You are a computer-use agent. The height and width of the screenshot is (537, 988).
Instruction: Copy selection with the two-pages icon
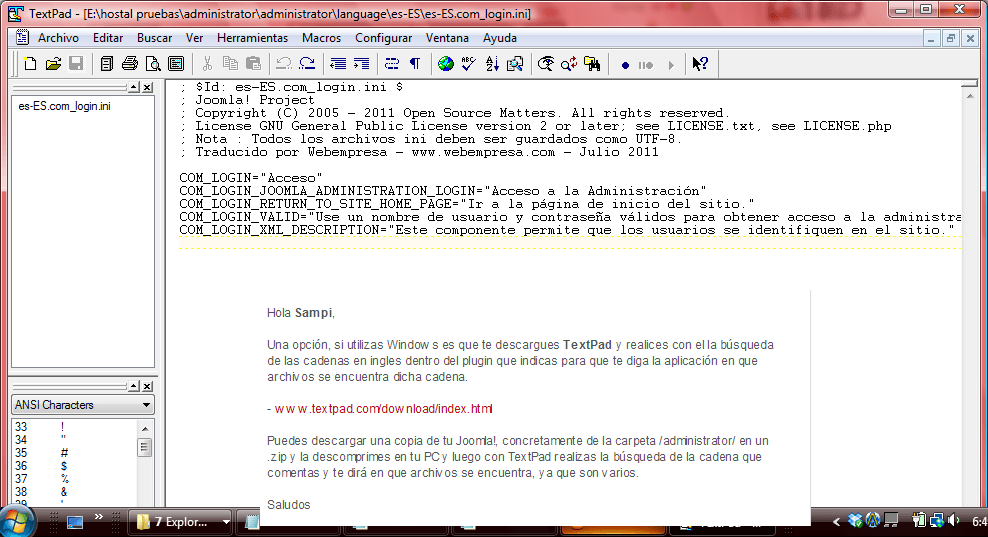(231, 64)
